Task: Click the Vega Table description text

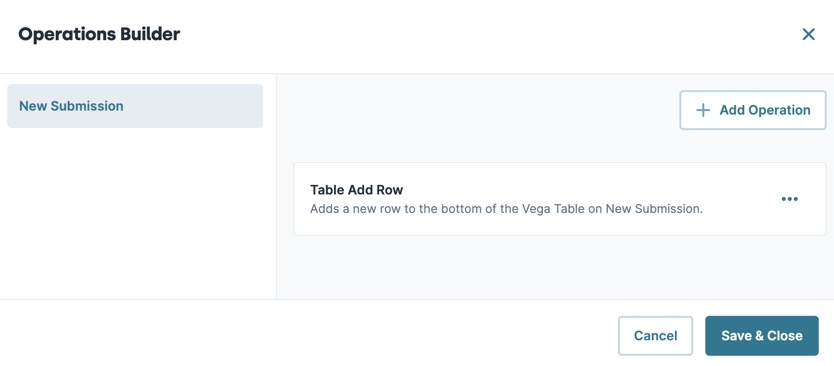Action: point(506,209)
